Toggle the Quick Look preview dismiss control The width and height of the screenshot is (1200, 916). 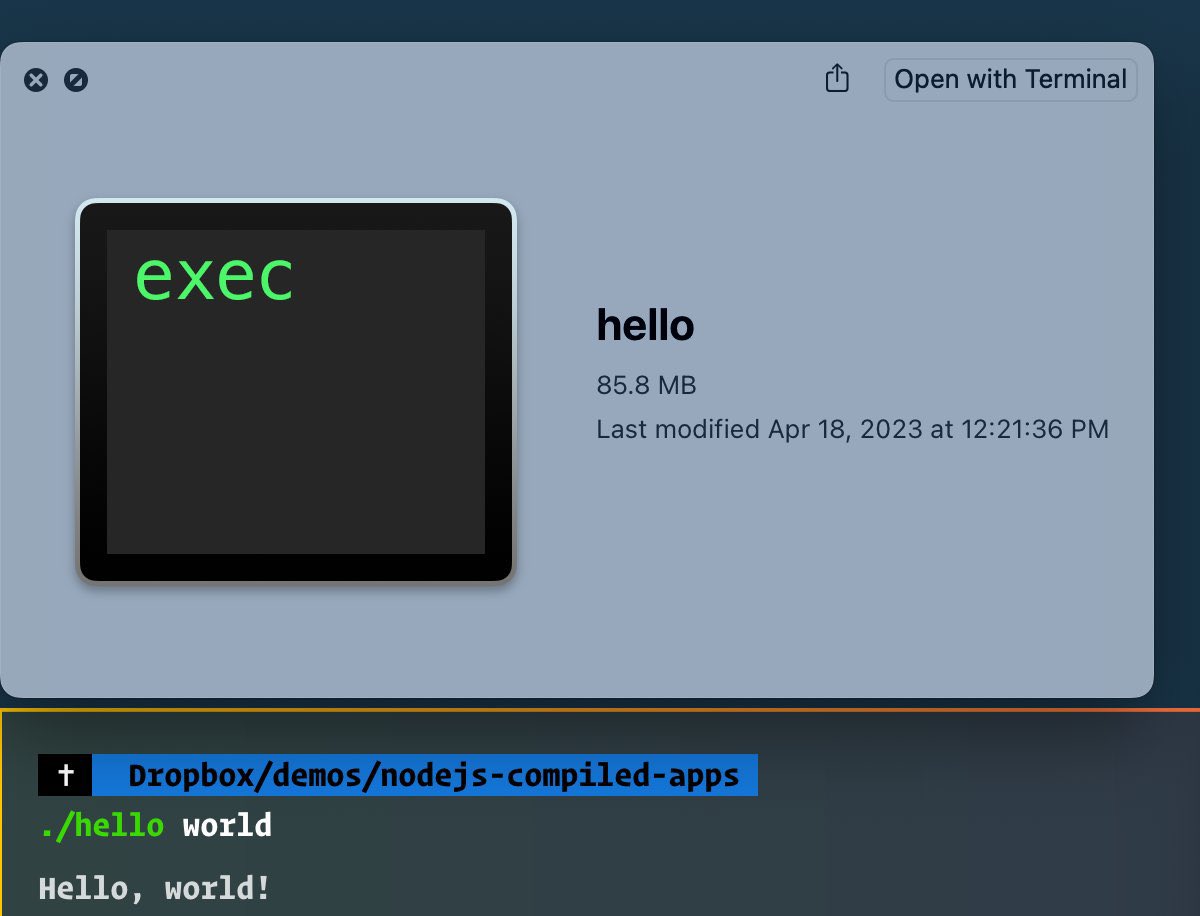pos(37,80)
